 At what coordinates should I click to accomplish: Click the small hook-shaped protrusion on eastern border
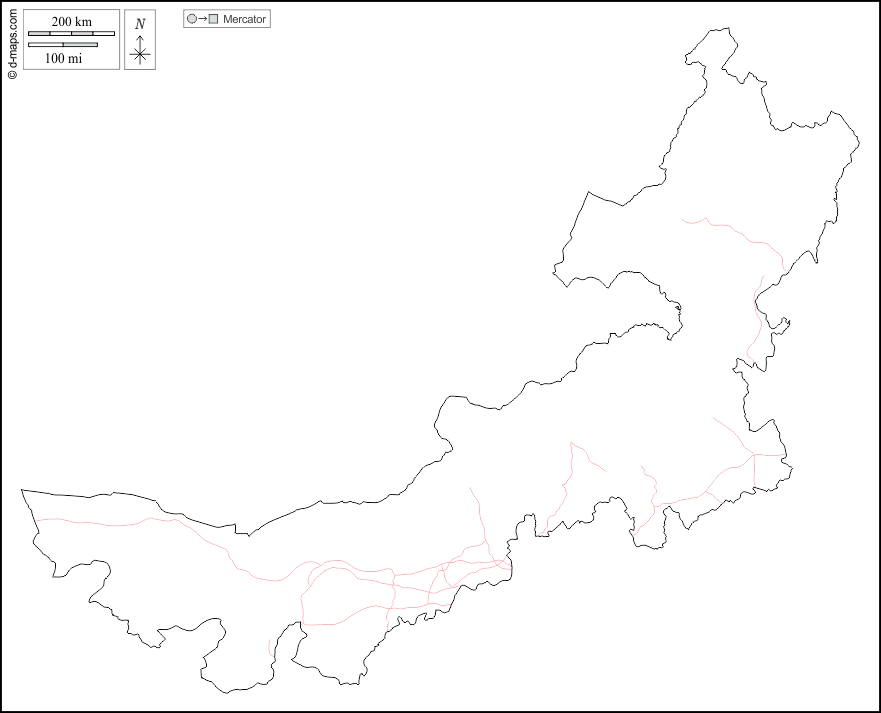[x=786, y=321]
